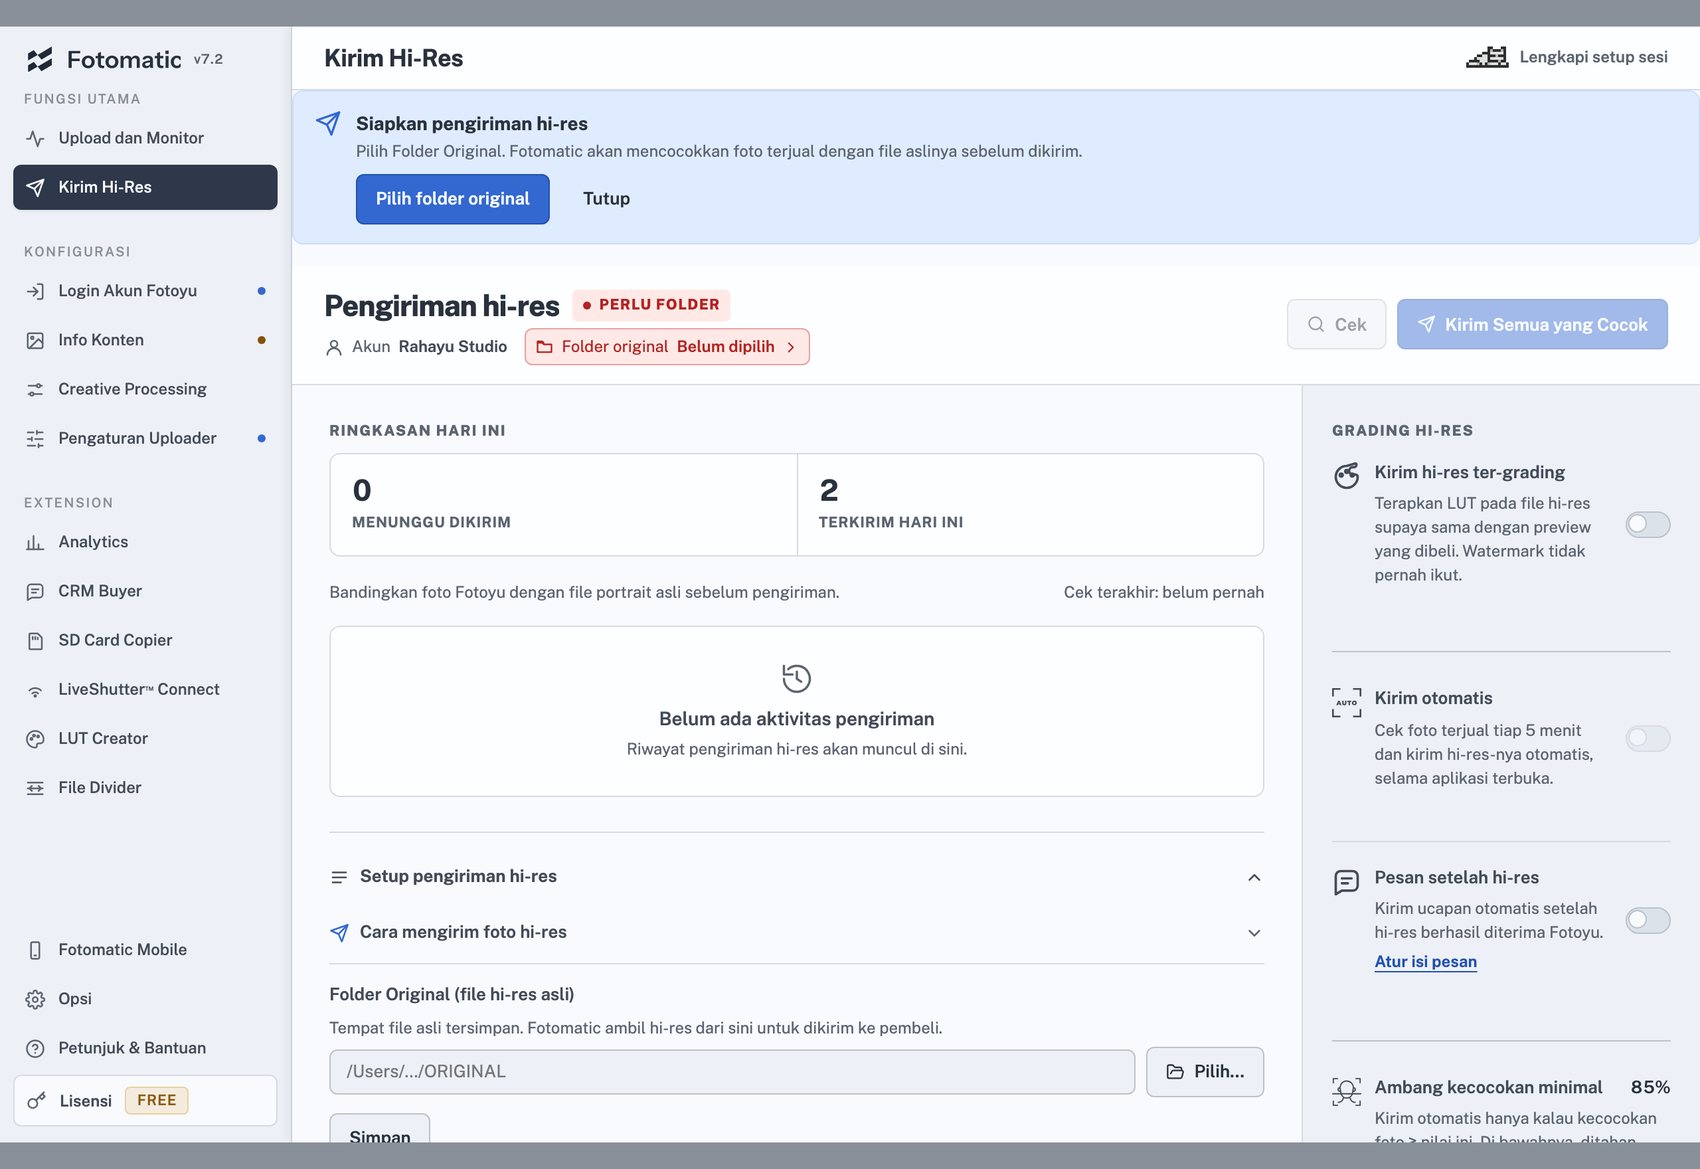
Task: Click the Pilih... folder browse button
Action: pos(1205,1072)
